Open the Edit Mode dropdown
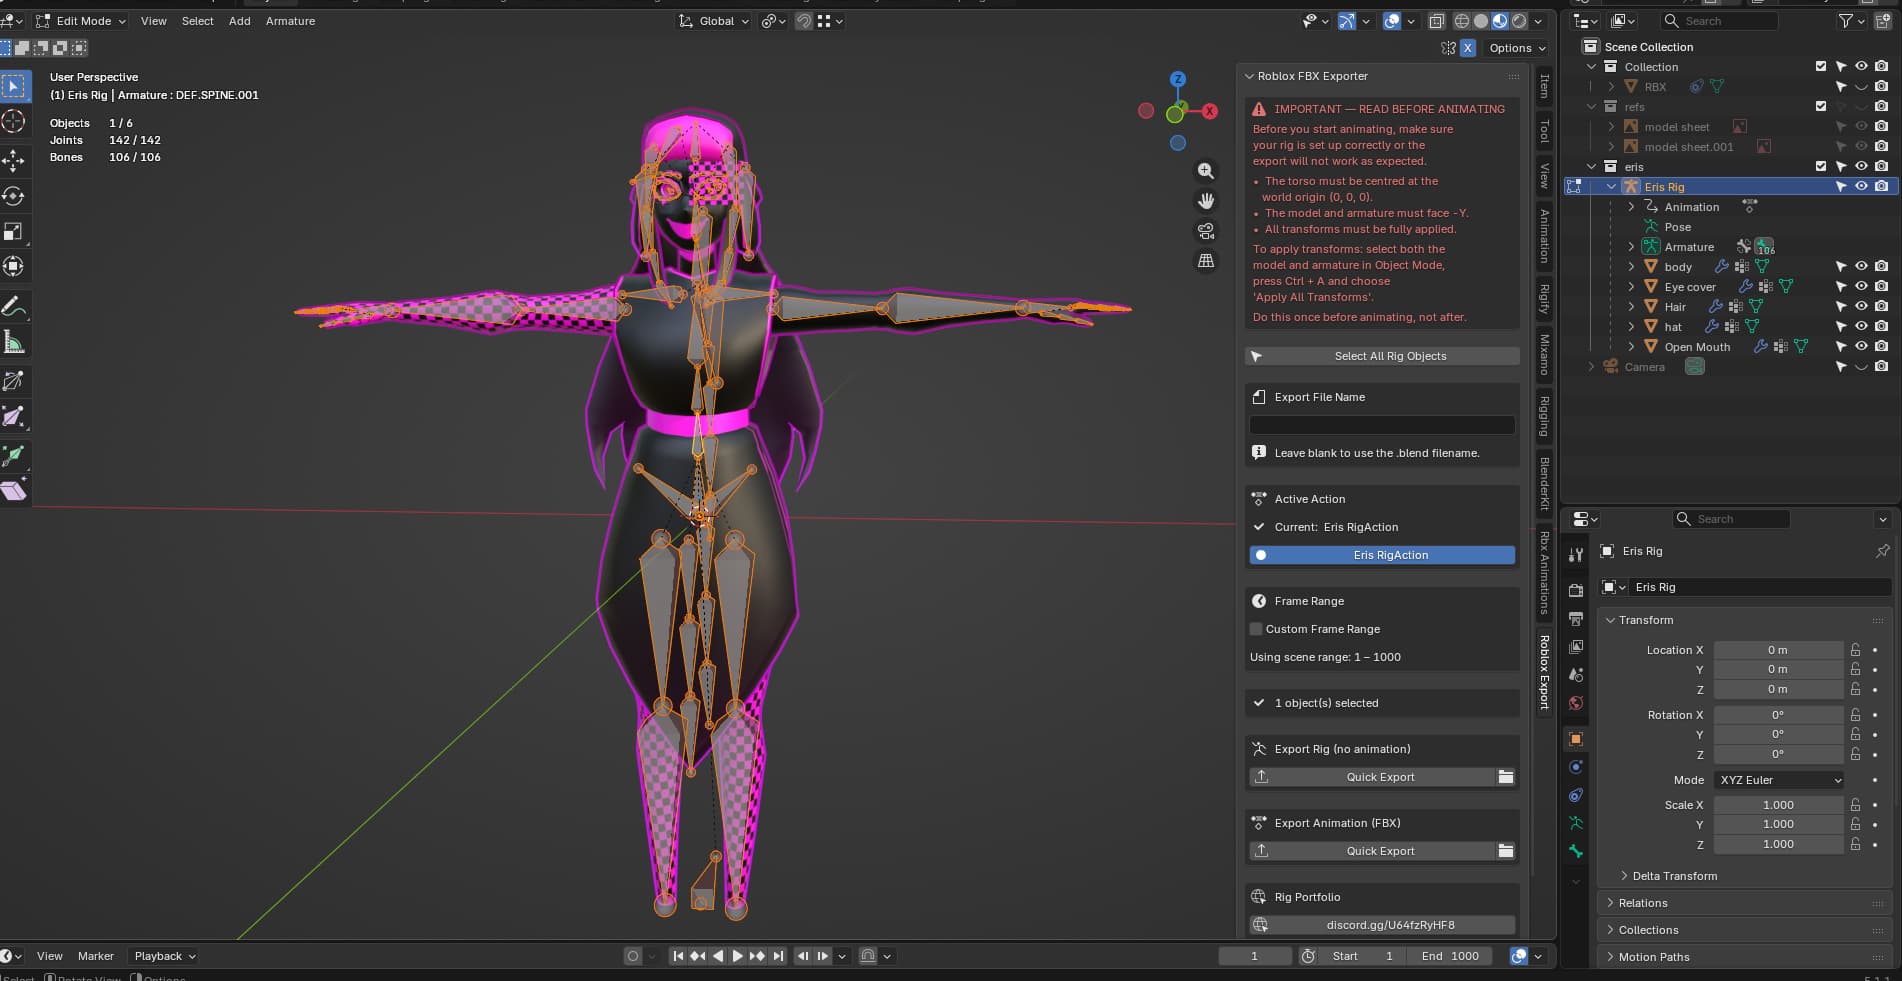This screenshot has height=981, width=1902. point(81,21)
